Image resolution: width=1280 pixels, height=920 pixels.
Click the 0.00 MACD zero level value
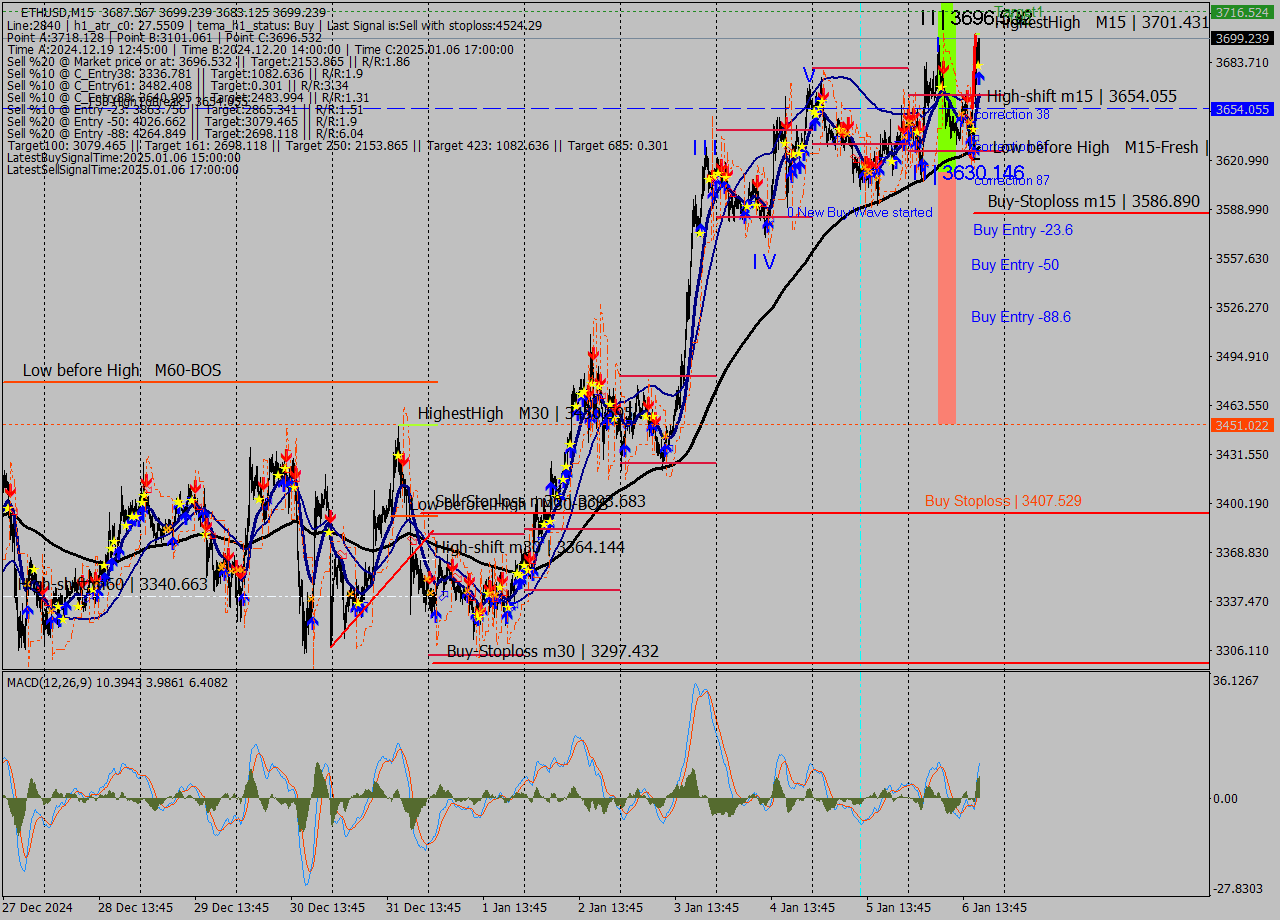pos(1225,798)
